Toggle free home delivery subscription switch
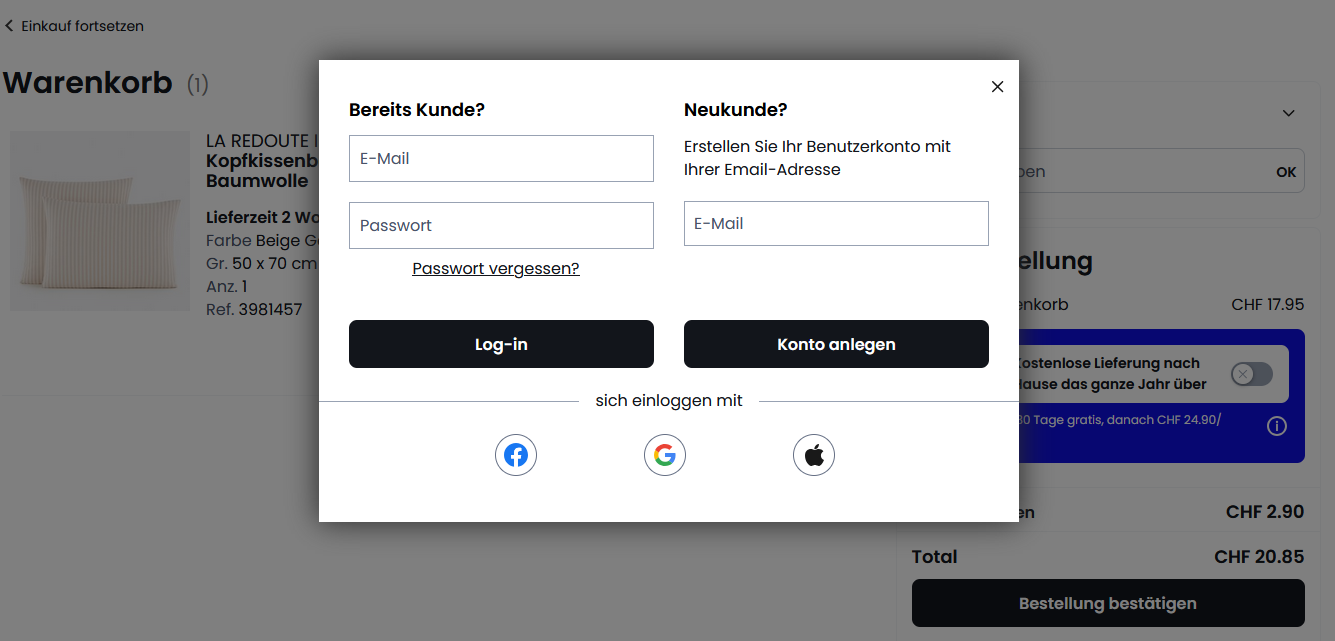This screenshot has height=641, width=1335. [x=1252, y=374]
